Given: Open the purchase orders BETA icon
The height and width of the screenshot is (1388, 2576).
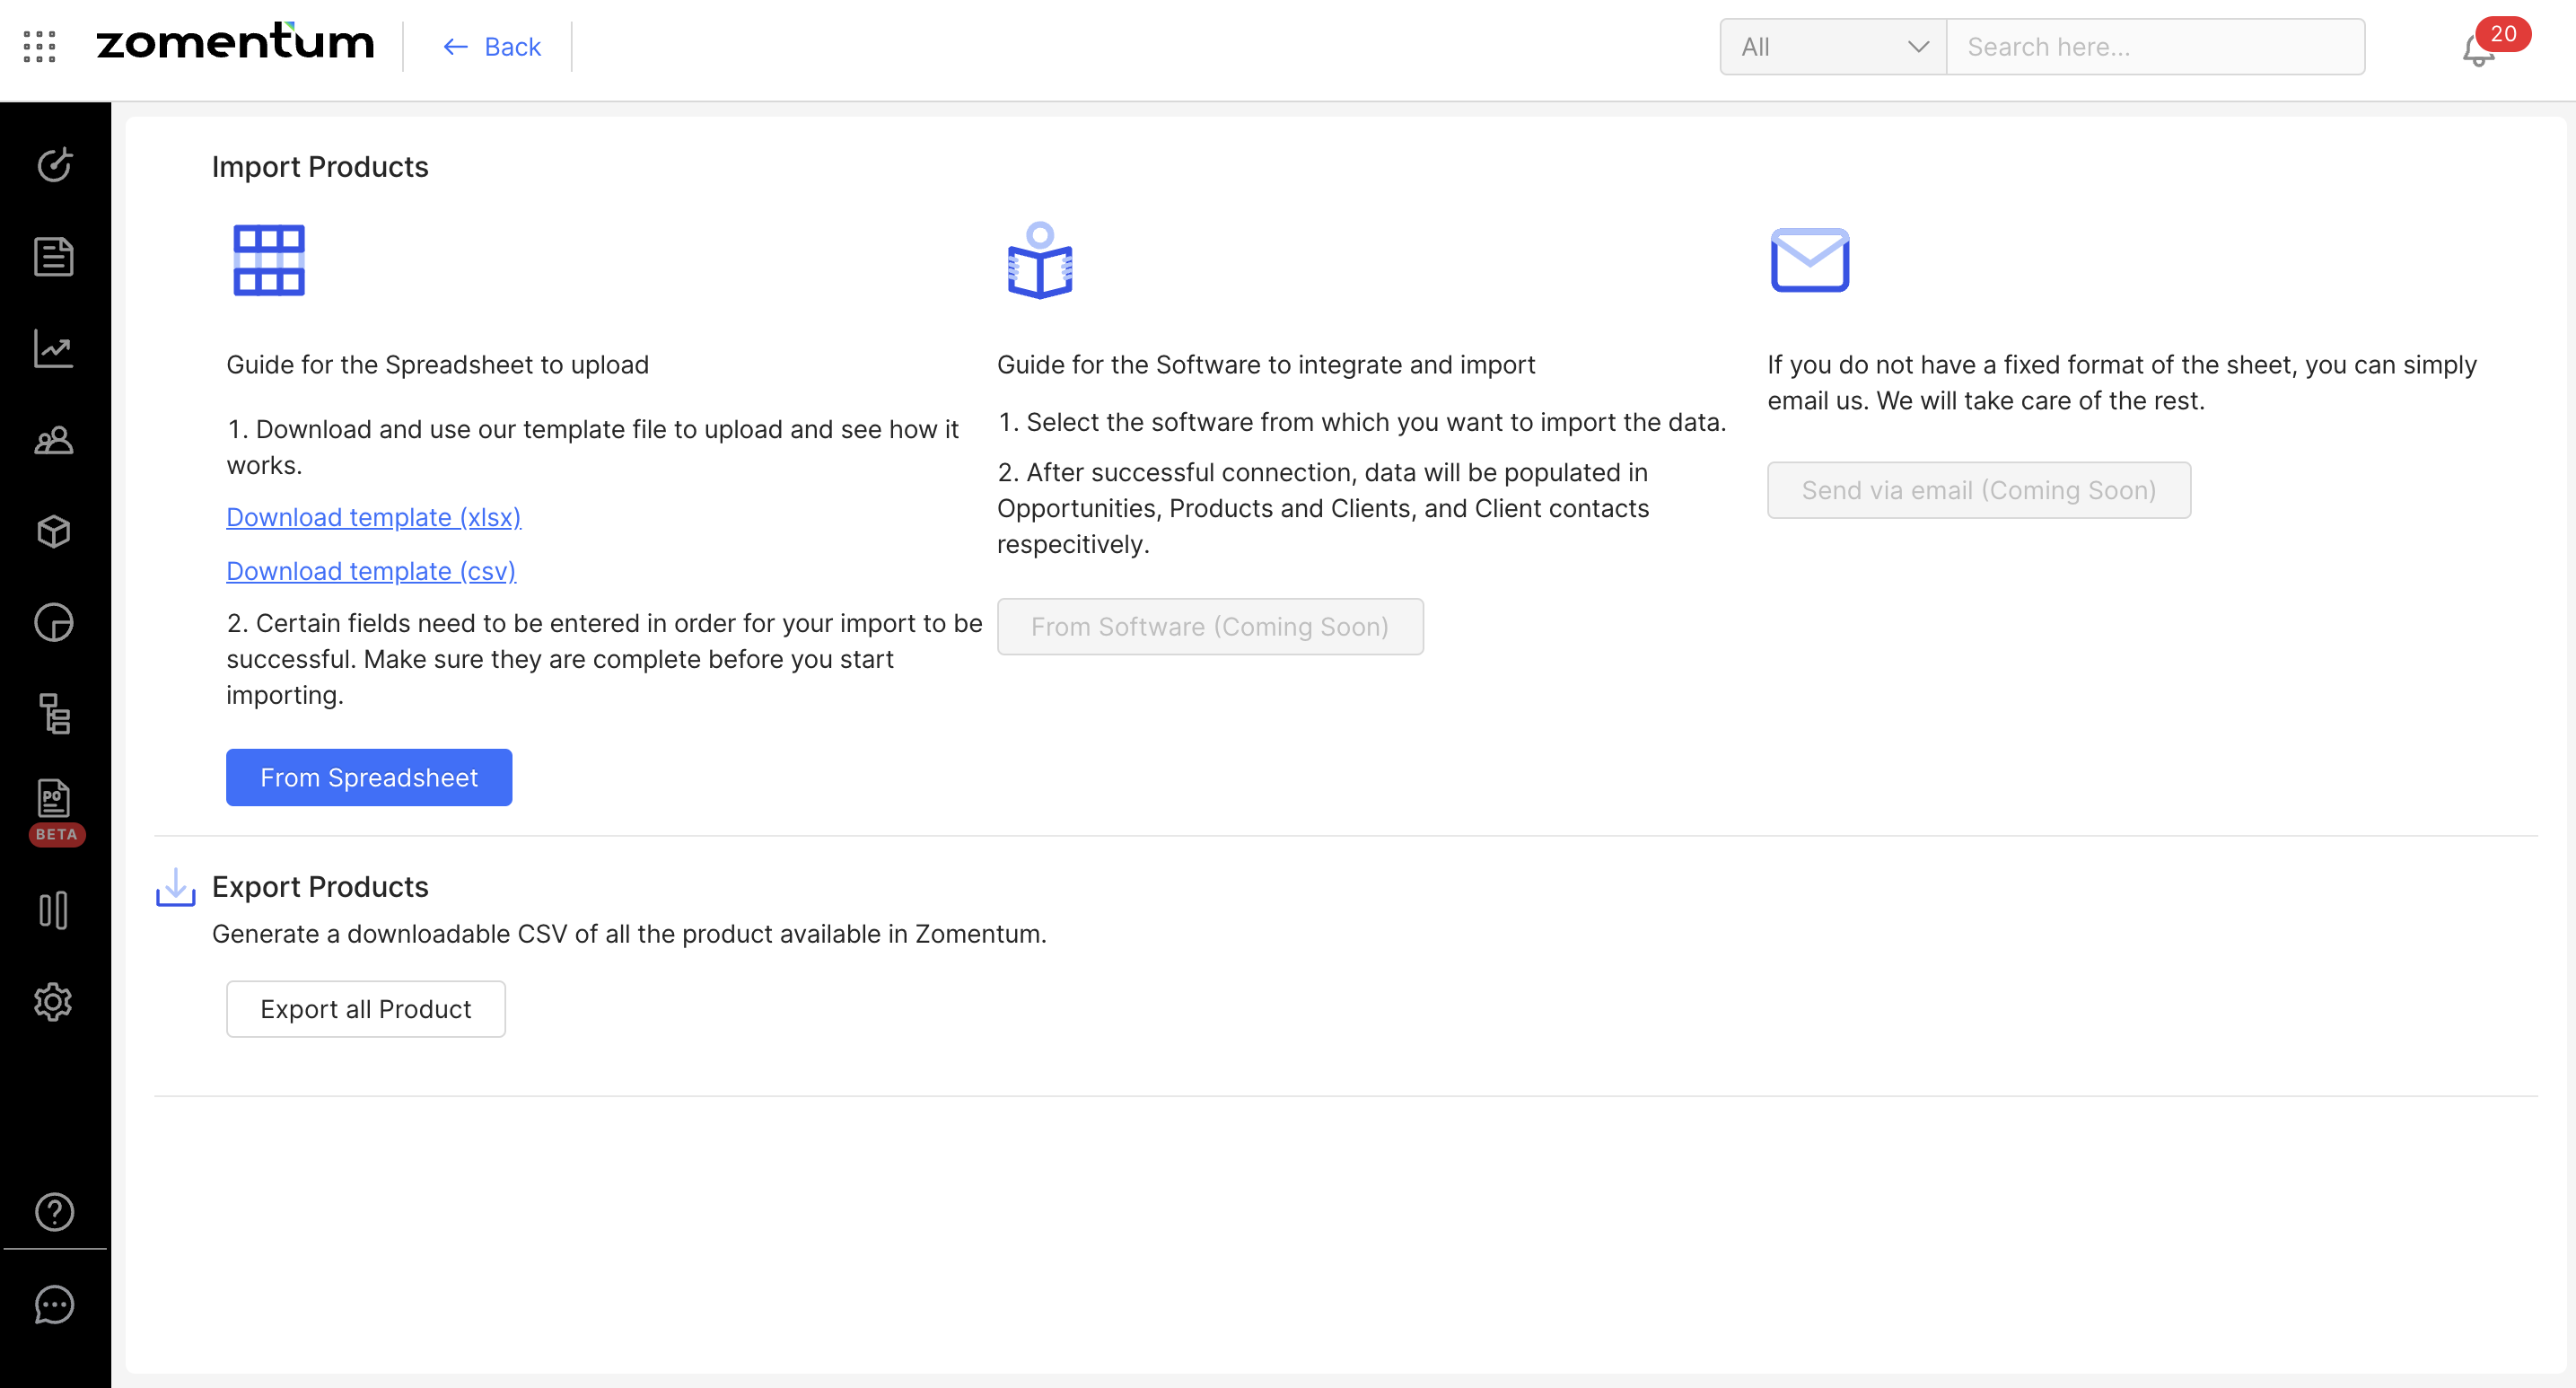Looking at the screenshot, I should (54, 800).
